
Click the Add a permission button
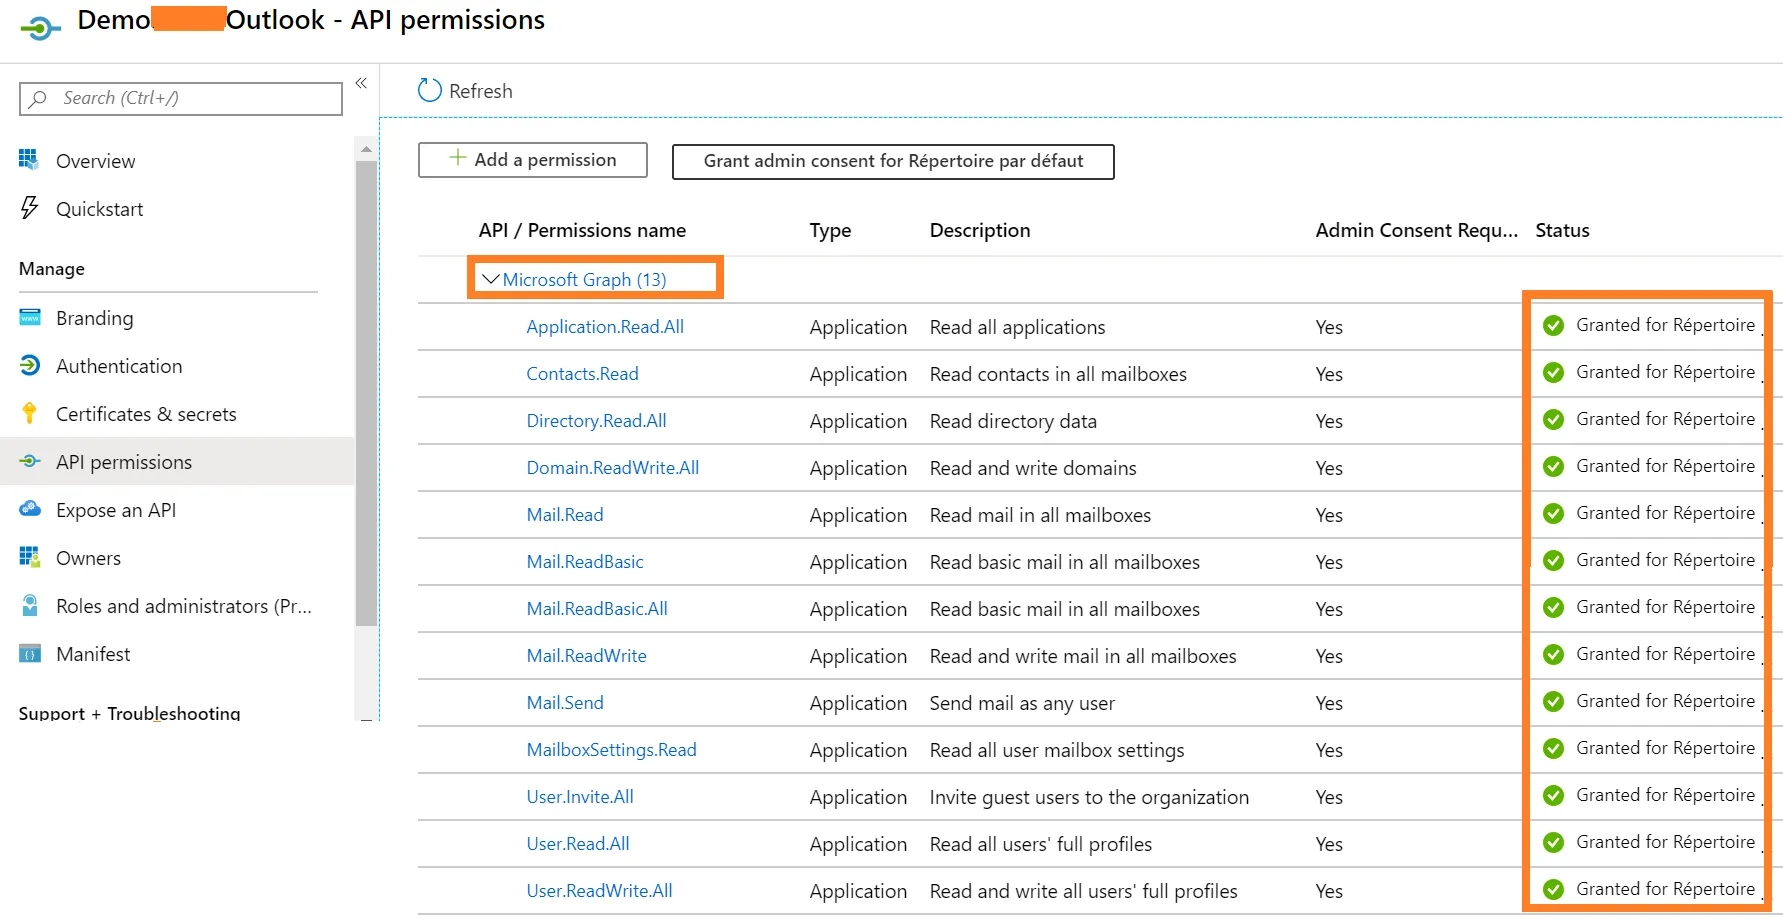pyautogui.click(x=532, y=160)
